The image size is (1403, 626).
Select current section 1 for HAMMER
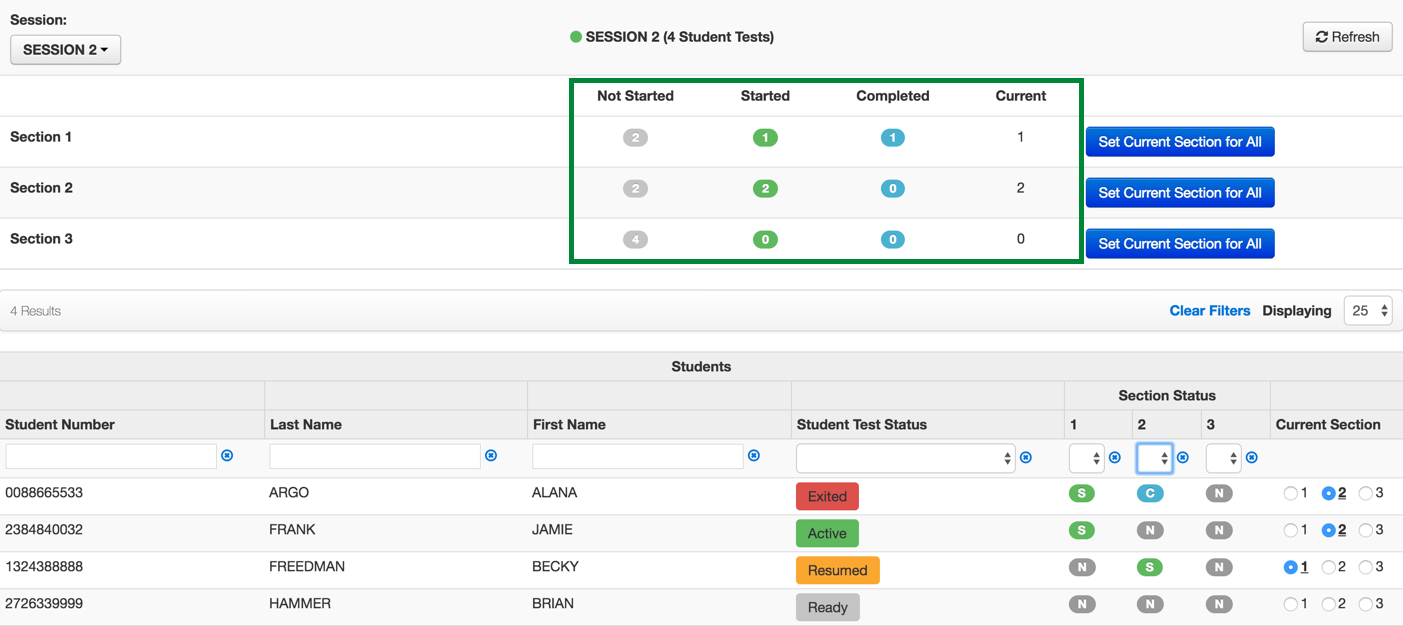pyautogui.click(x=1290, y=604)
